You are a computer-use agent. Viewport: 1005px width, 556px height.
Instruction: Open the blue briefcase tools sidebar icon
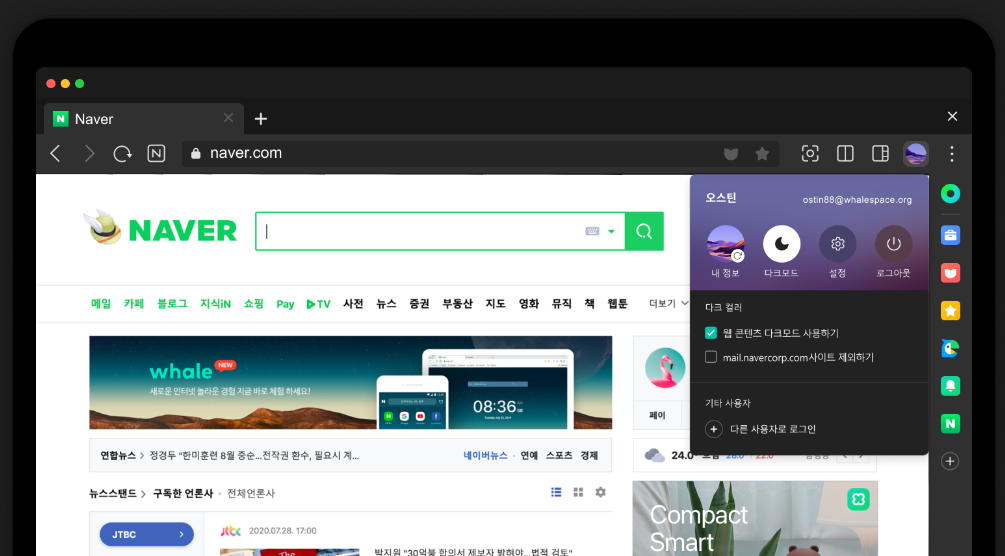(x=951, y=235)
